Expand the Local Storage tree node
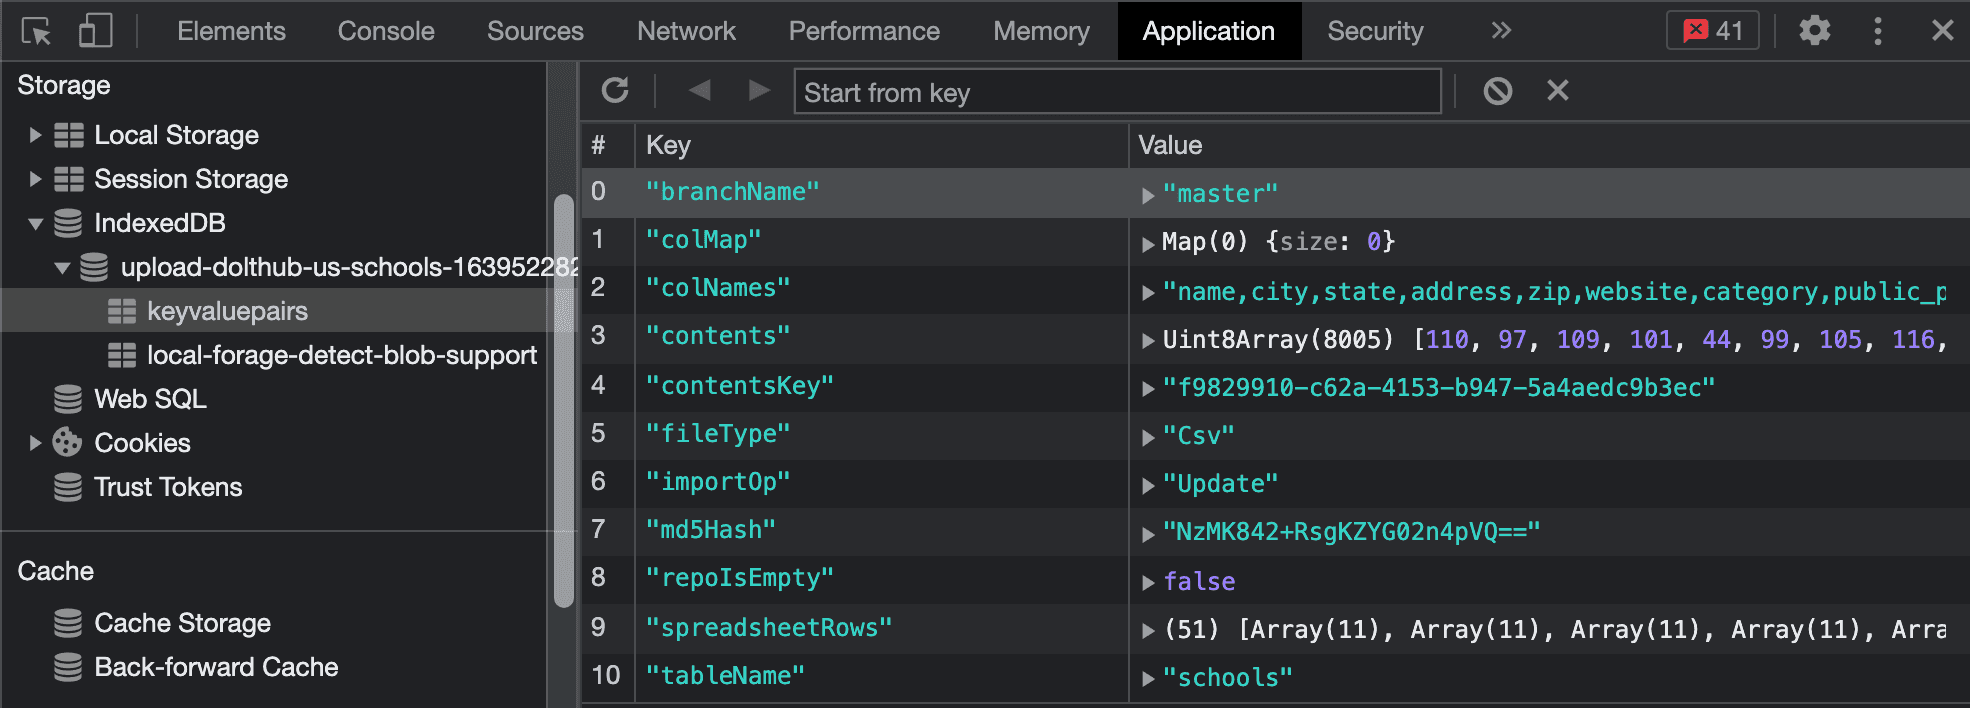 click(x=35, y=135)
